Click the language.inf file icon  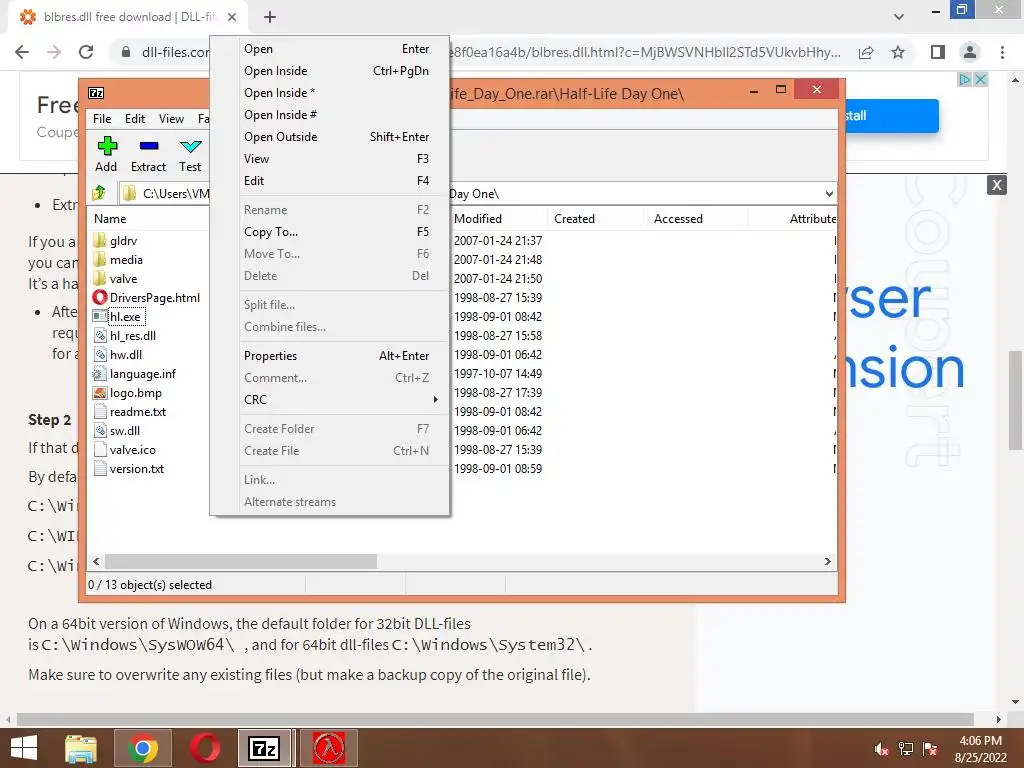(x=99, y=374)
